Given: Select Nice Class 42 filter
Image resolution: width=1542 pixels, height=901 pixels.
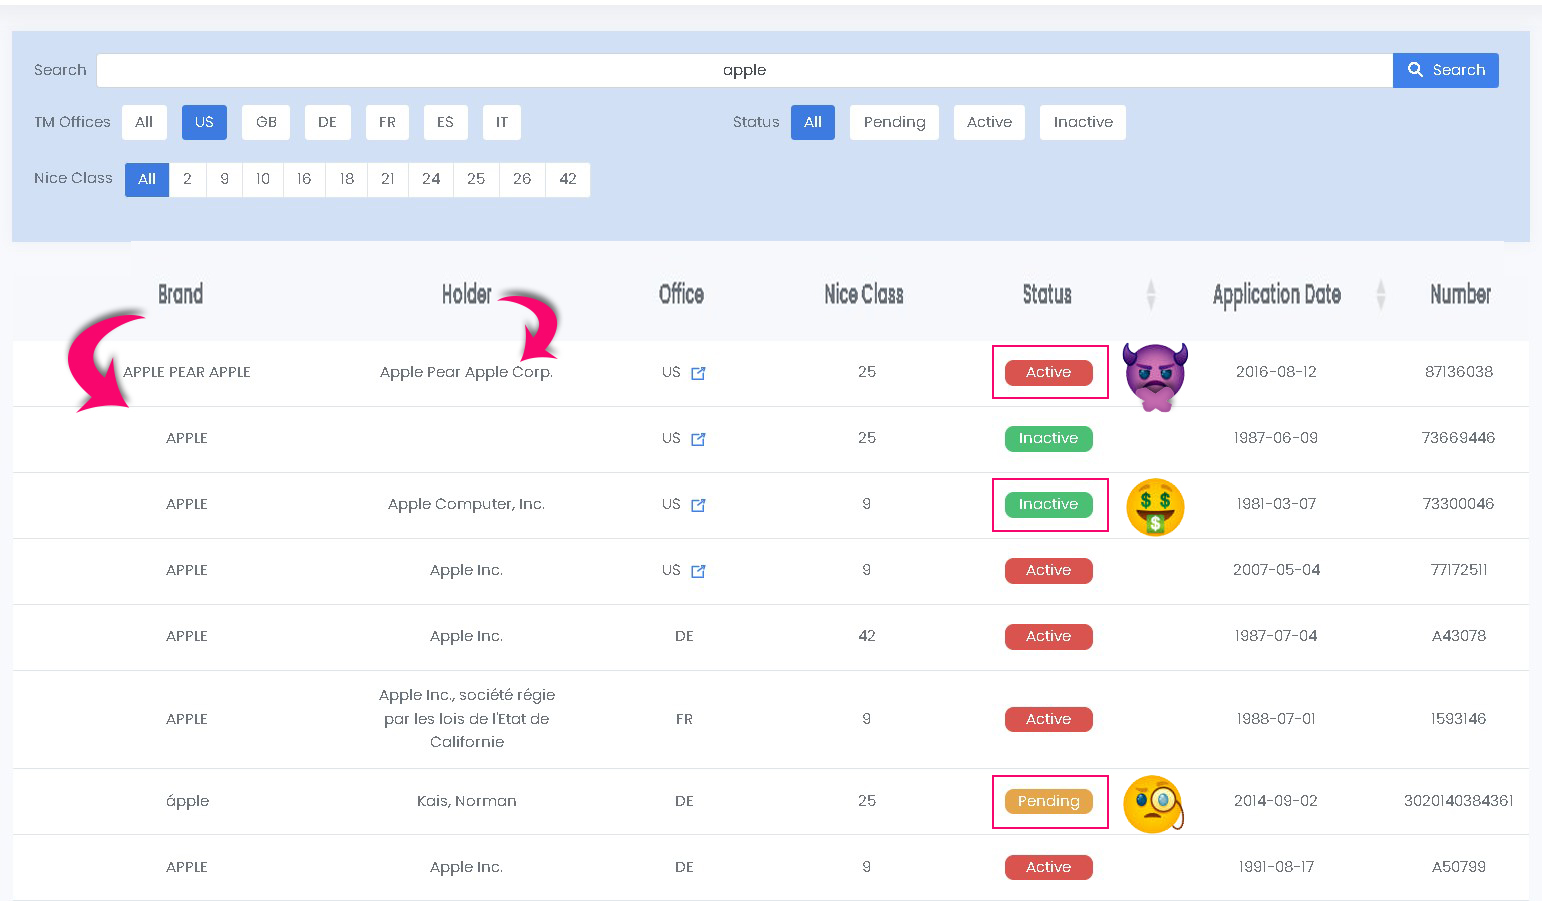Looking at the screenshot, I should click(568, 179).
